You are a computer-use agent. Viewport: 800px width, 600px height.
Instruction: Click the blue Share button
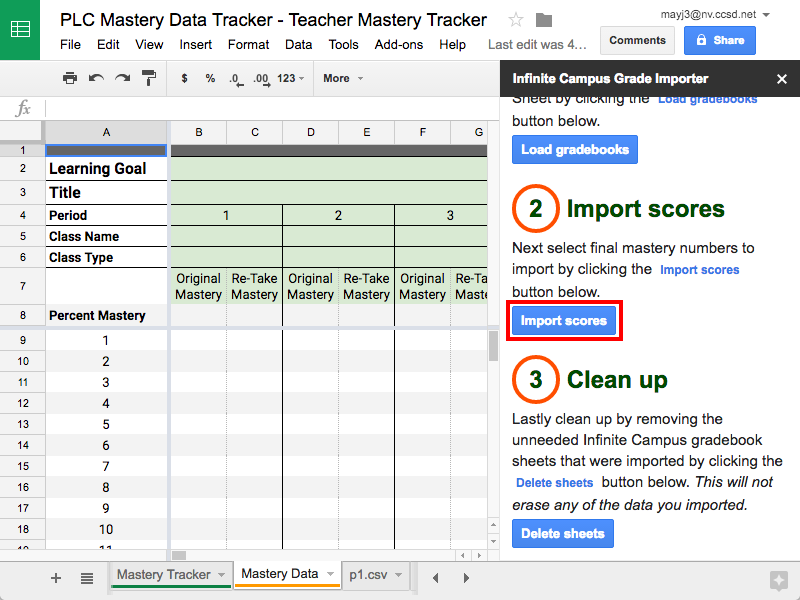(x=719, y=40)
